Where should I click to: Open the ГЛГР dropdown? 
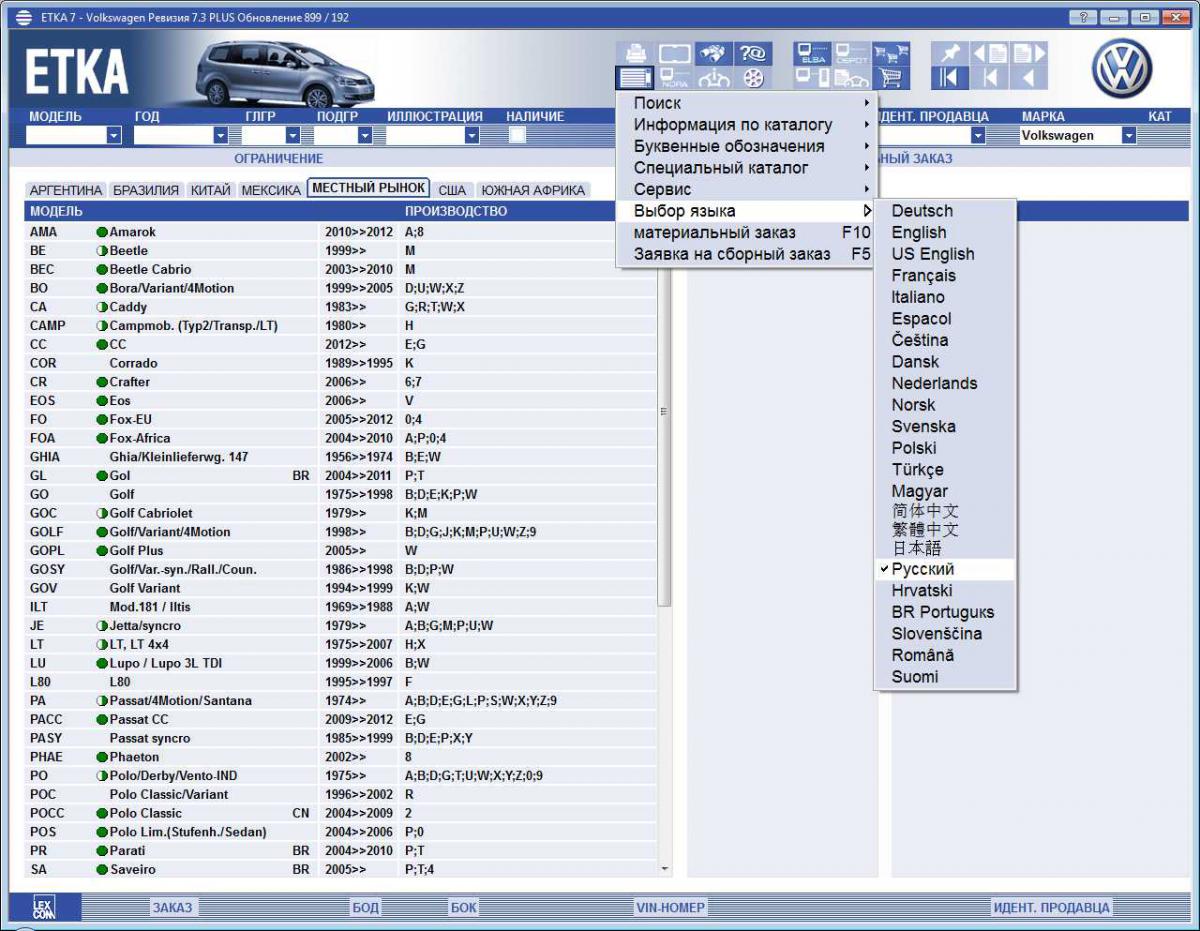[293, 135]
